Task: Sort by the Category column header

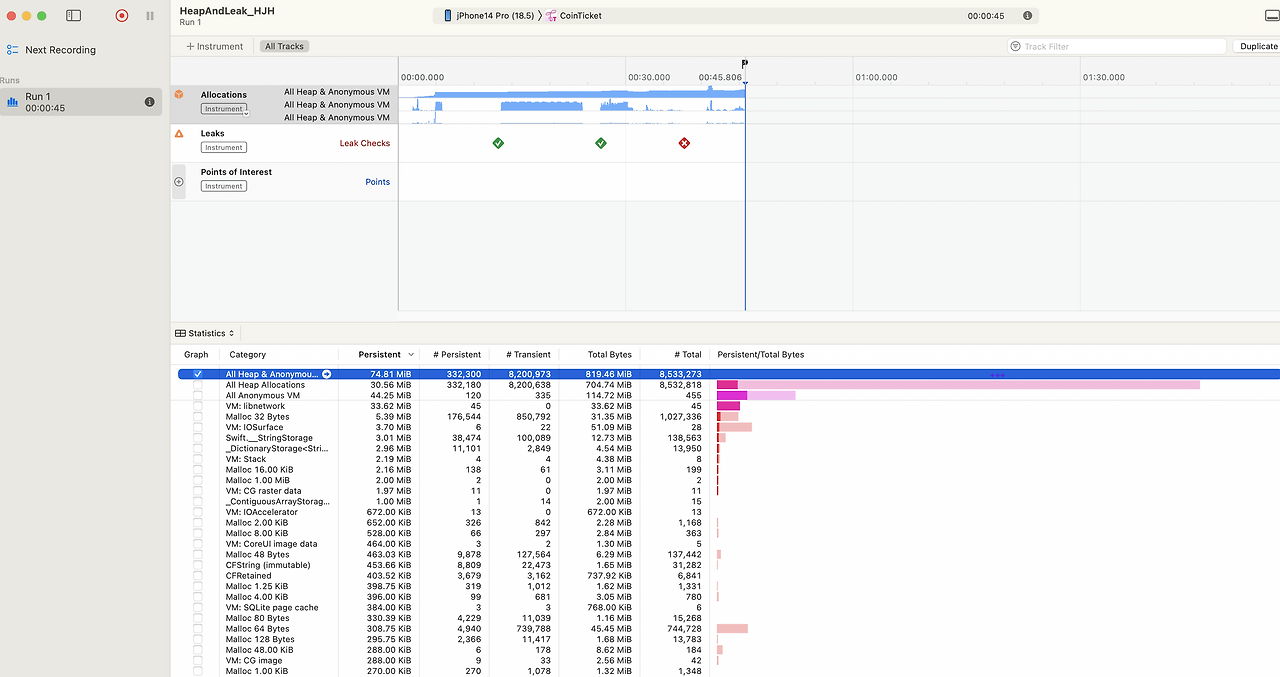Action: (248, 354)
